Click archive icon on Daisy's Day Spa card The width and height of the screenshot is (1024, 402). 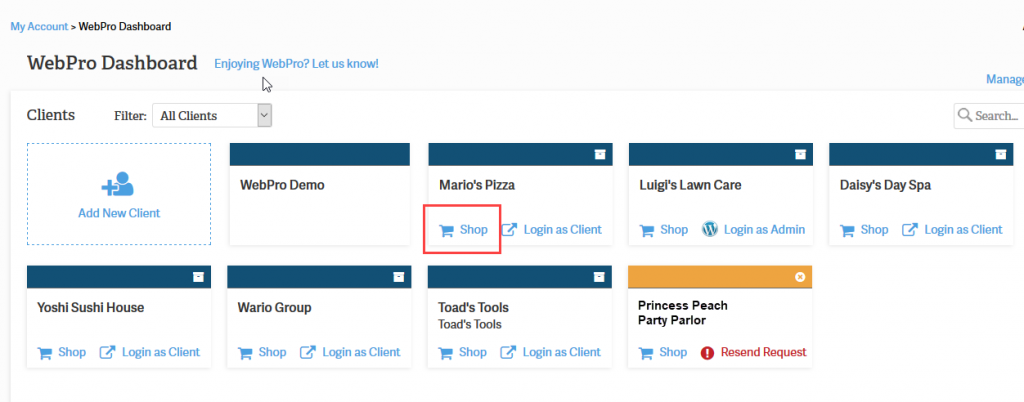[1000, 154]
